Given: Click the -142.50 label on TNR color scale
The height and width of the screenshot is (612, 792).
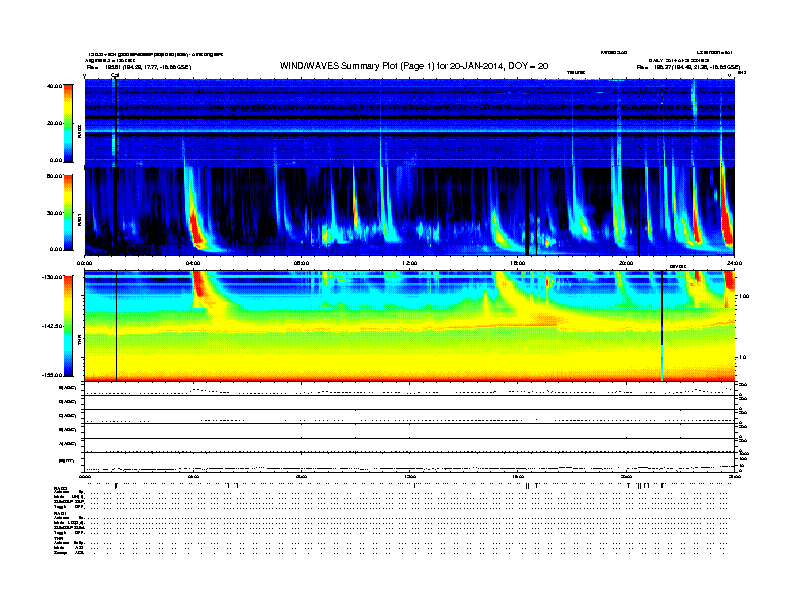Looking at the screenshot, I should pyautogui.click(x=52, y=326).
